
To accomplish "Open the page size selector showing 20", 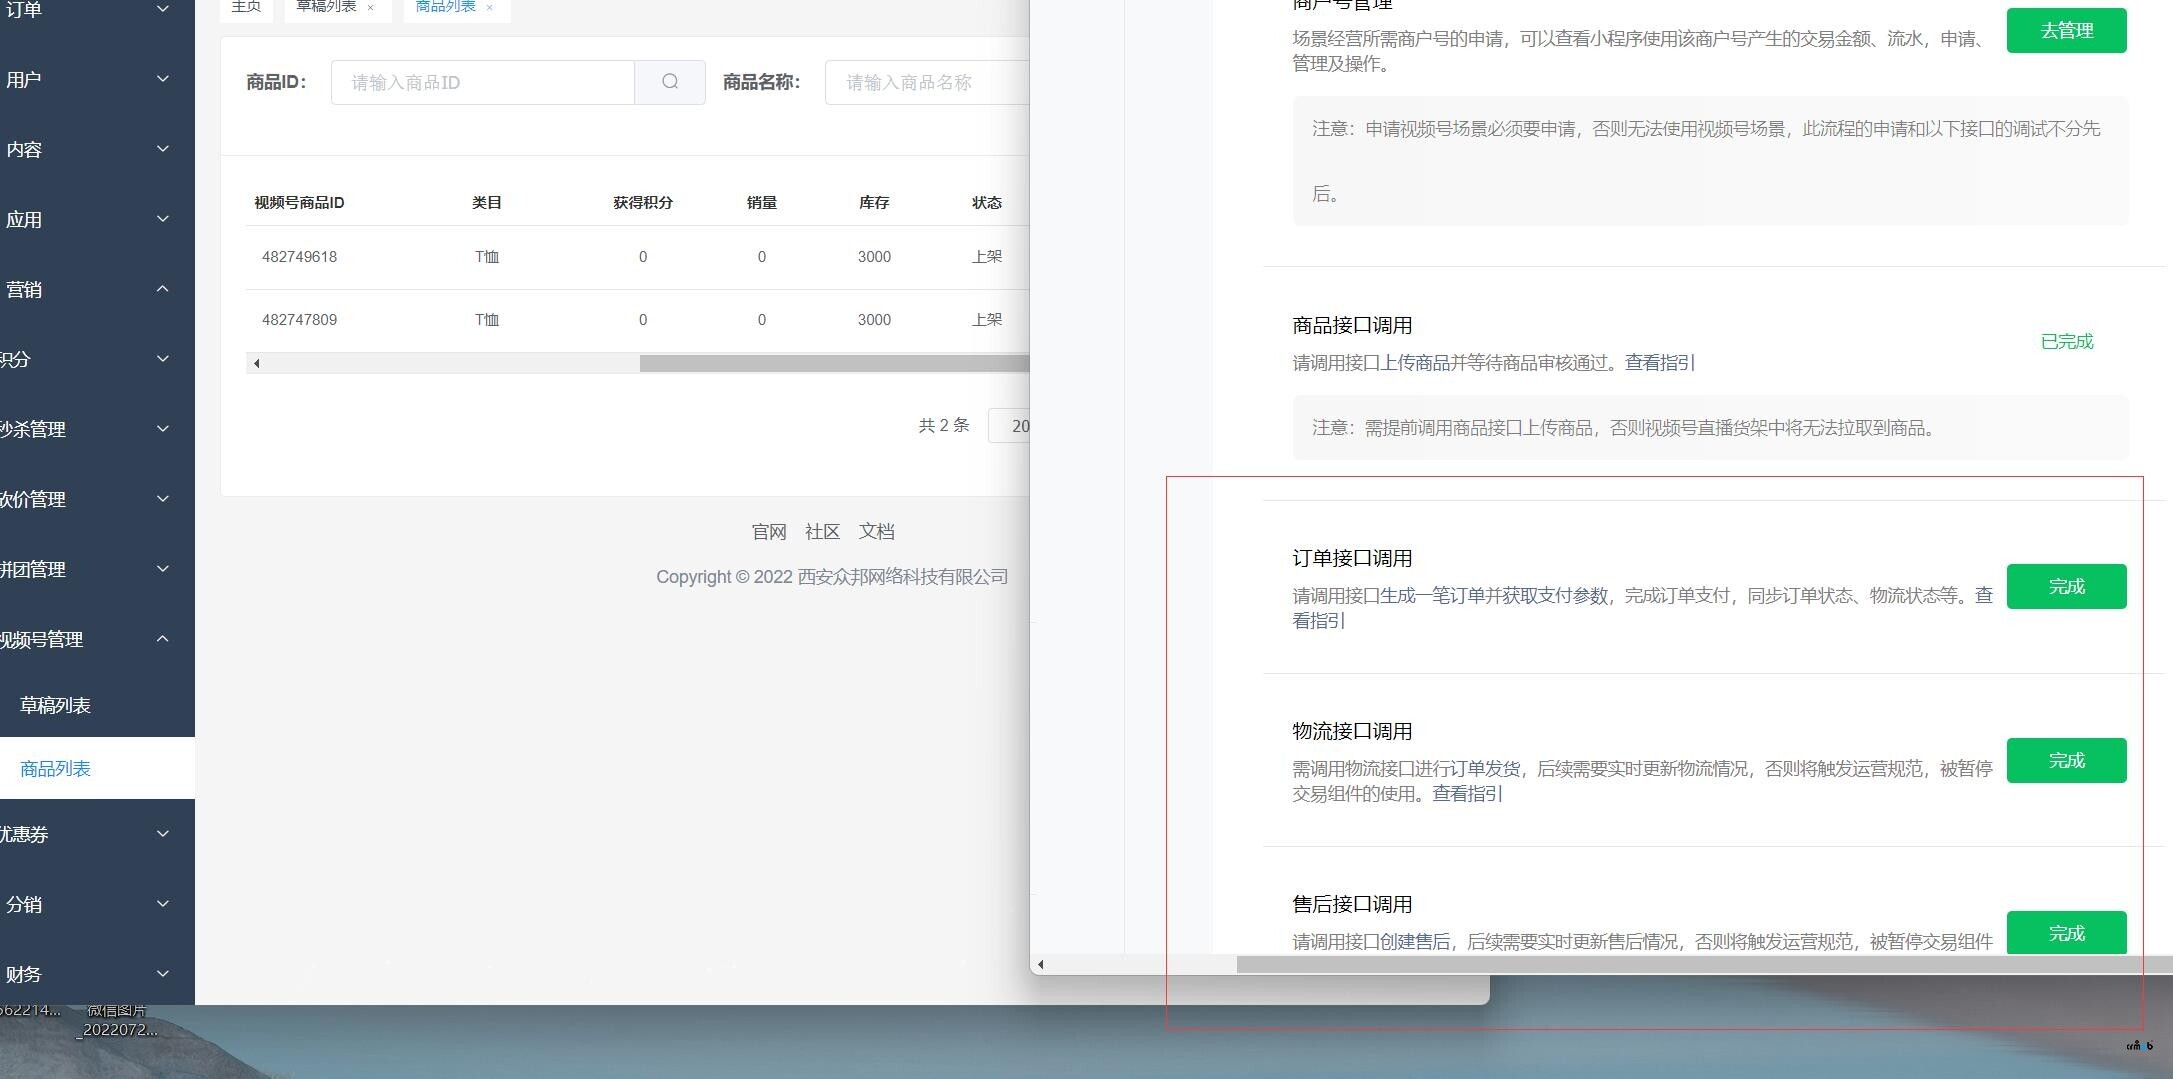I will tap(1009, 426).
